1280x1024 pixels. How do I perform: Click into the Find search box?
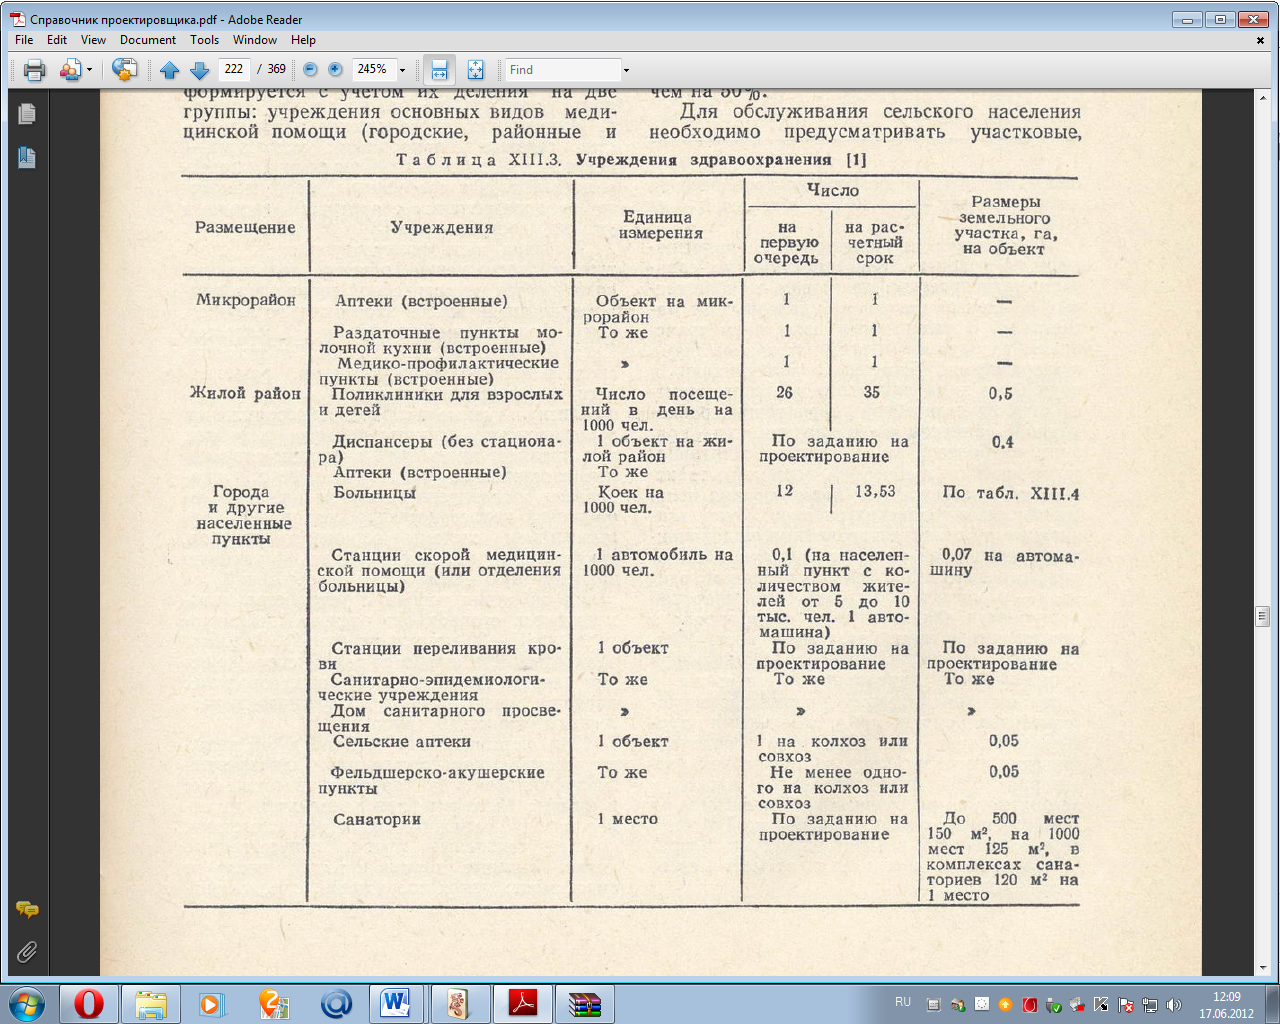tap(563, 69)
